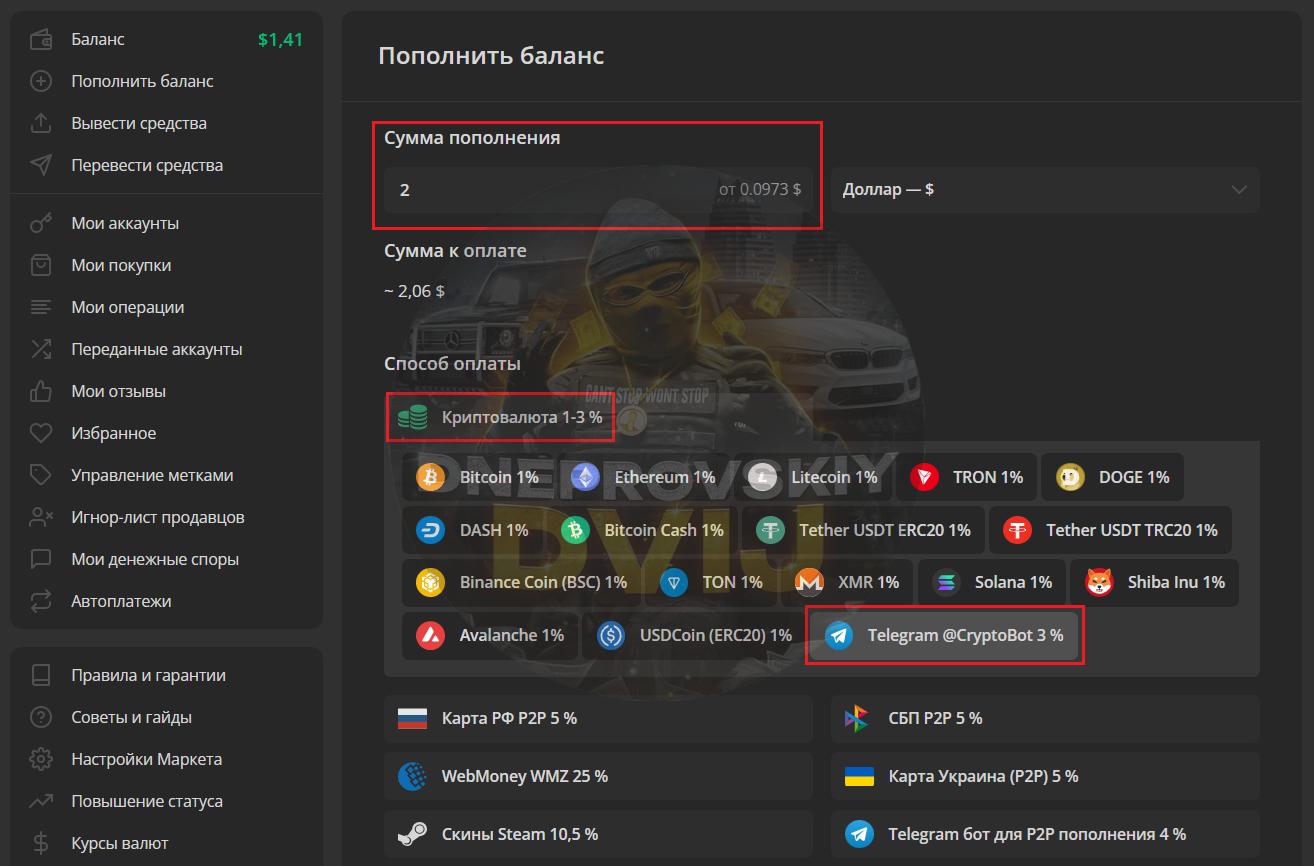The width and height of the screenshot is (1314, 866).
Task: Open Вывести средства menu item
Action: pyautogui.click(x=139, y=124)
